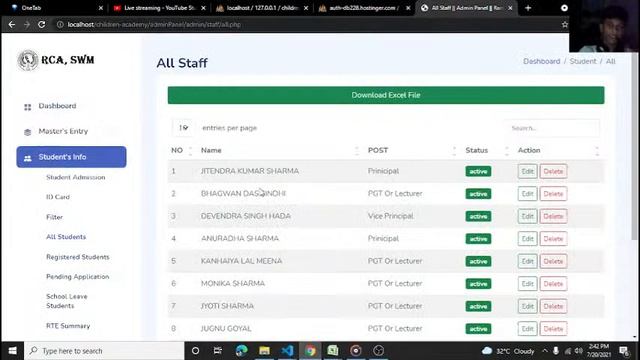Click active status badge for ANURADHA SHARMA
Screen dimensions: 640x360
(478, 239)
